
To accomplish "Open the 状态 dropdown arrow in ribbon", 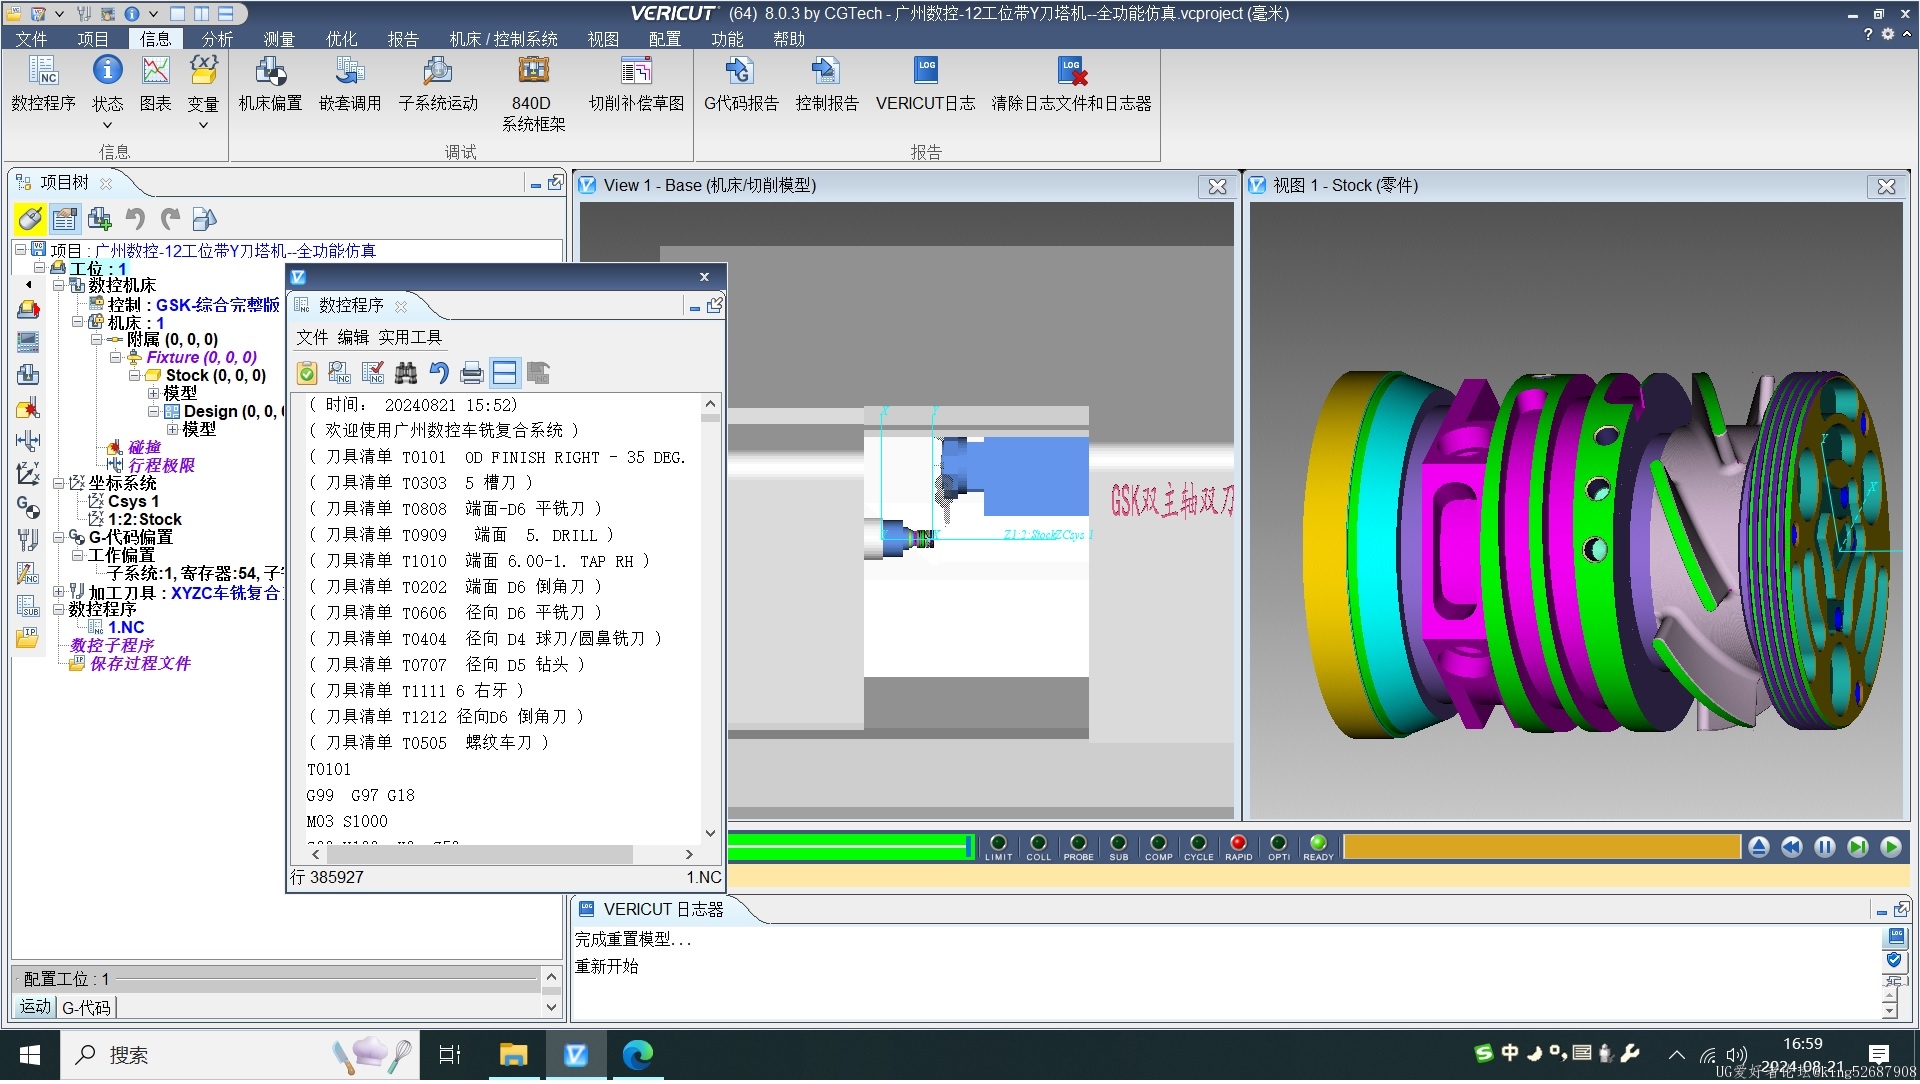I will click(107, 126).
